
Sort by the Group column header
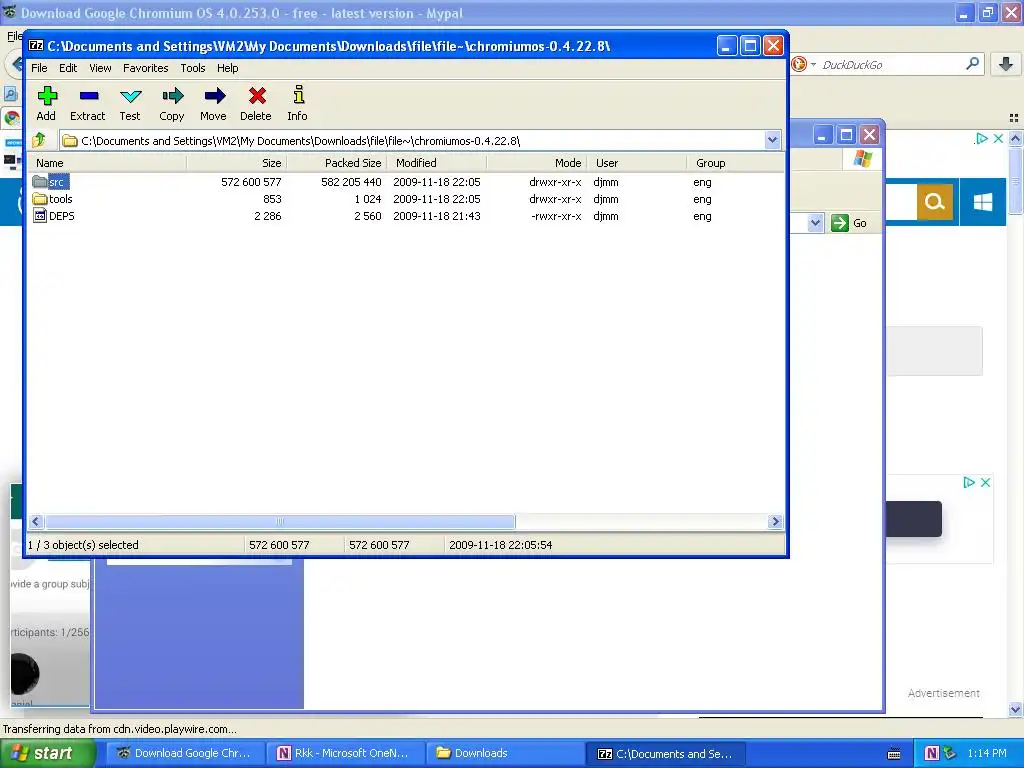[x=736, y=163]
